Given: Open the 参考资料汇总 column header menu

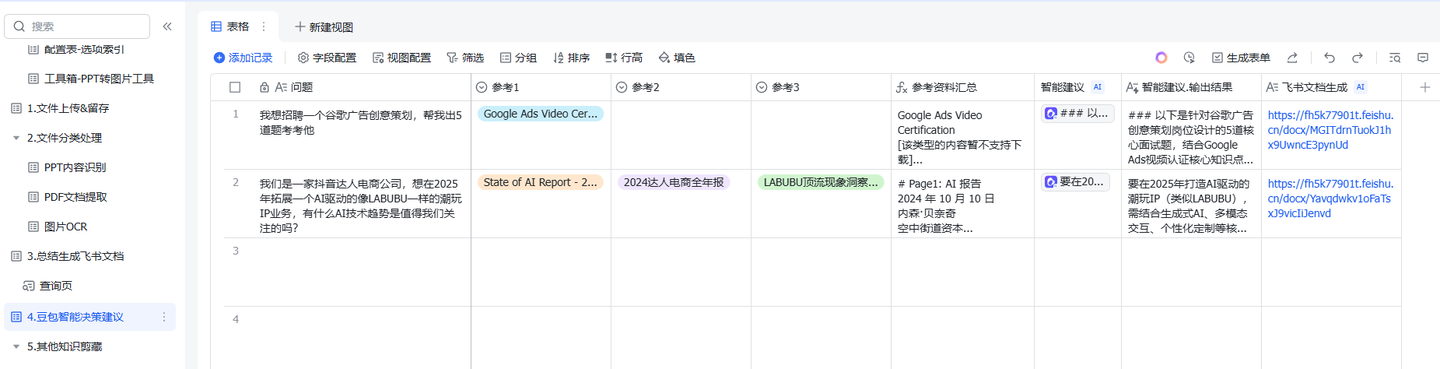Looking at the screenshot, I should point(962,87).
